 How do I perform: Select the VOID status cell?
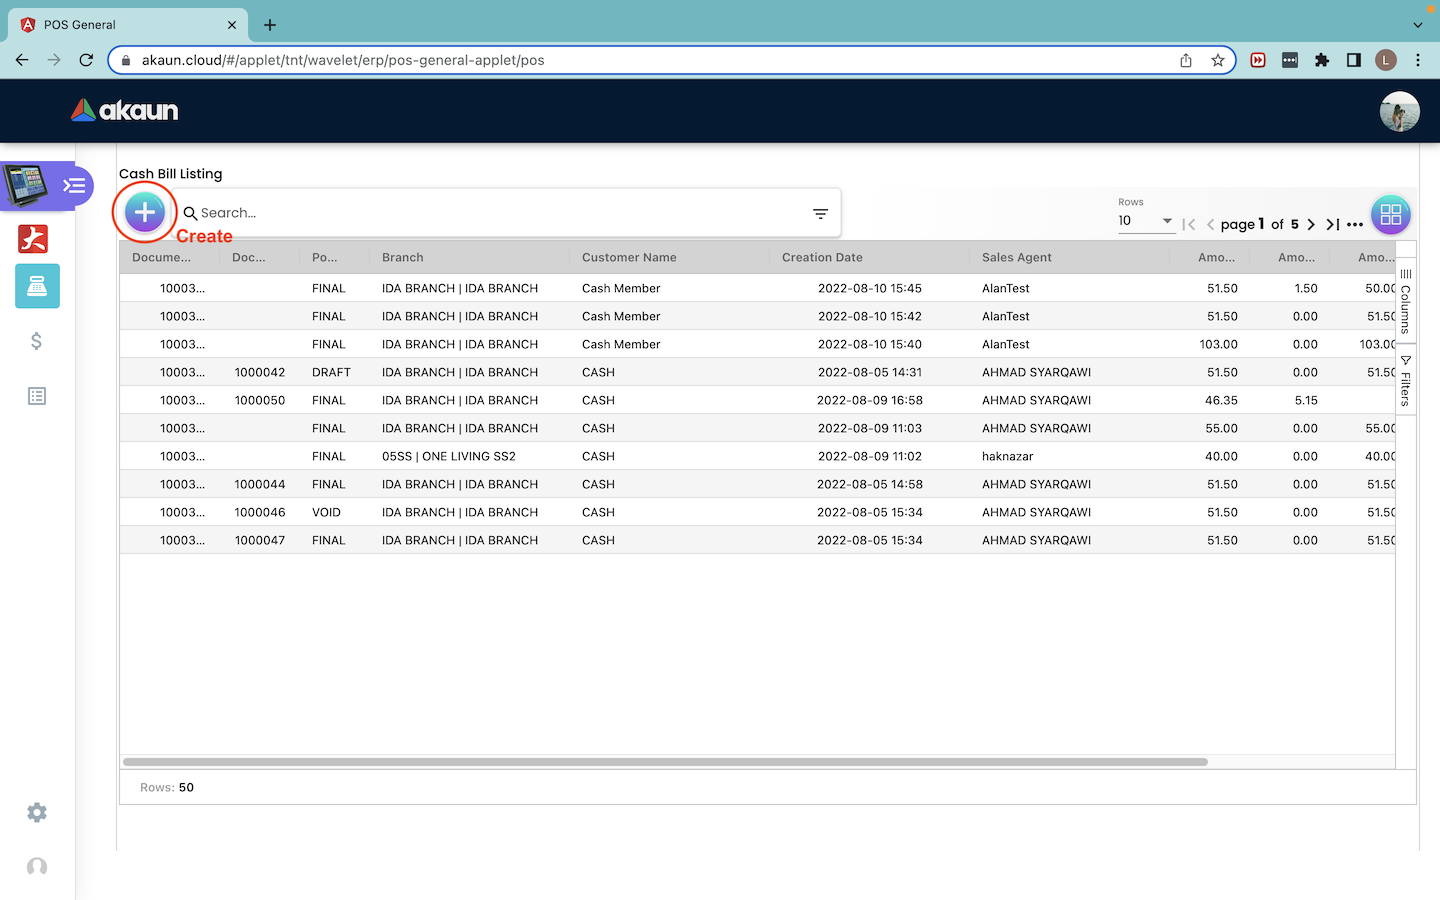click(x=326, y=512)
